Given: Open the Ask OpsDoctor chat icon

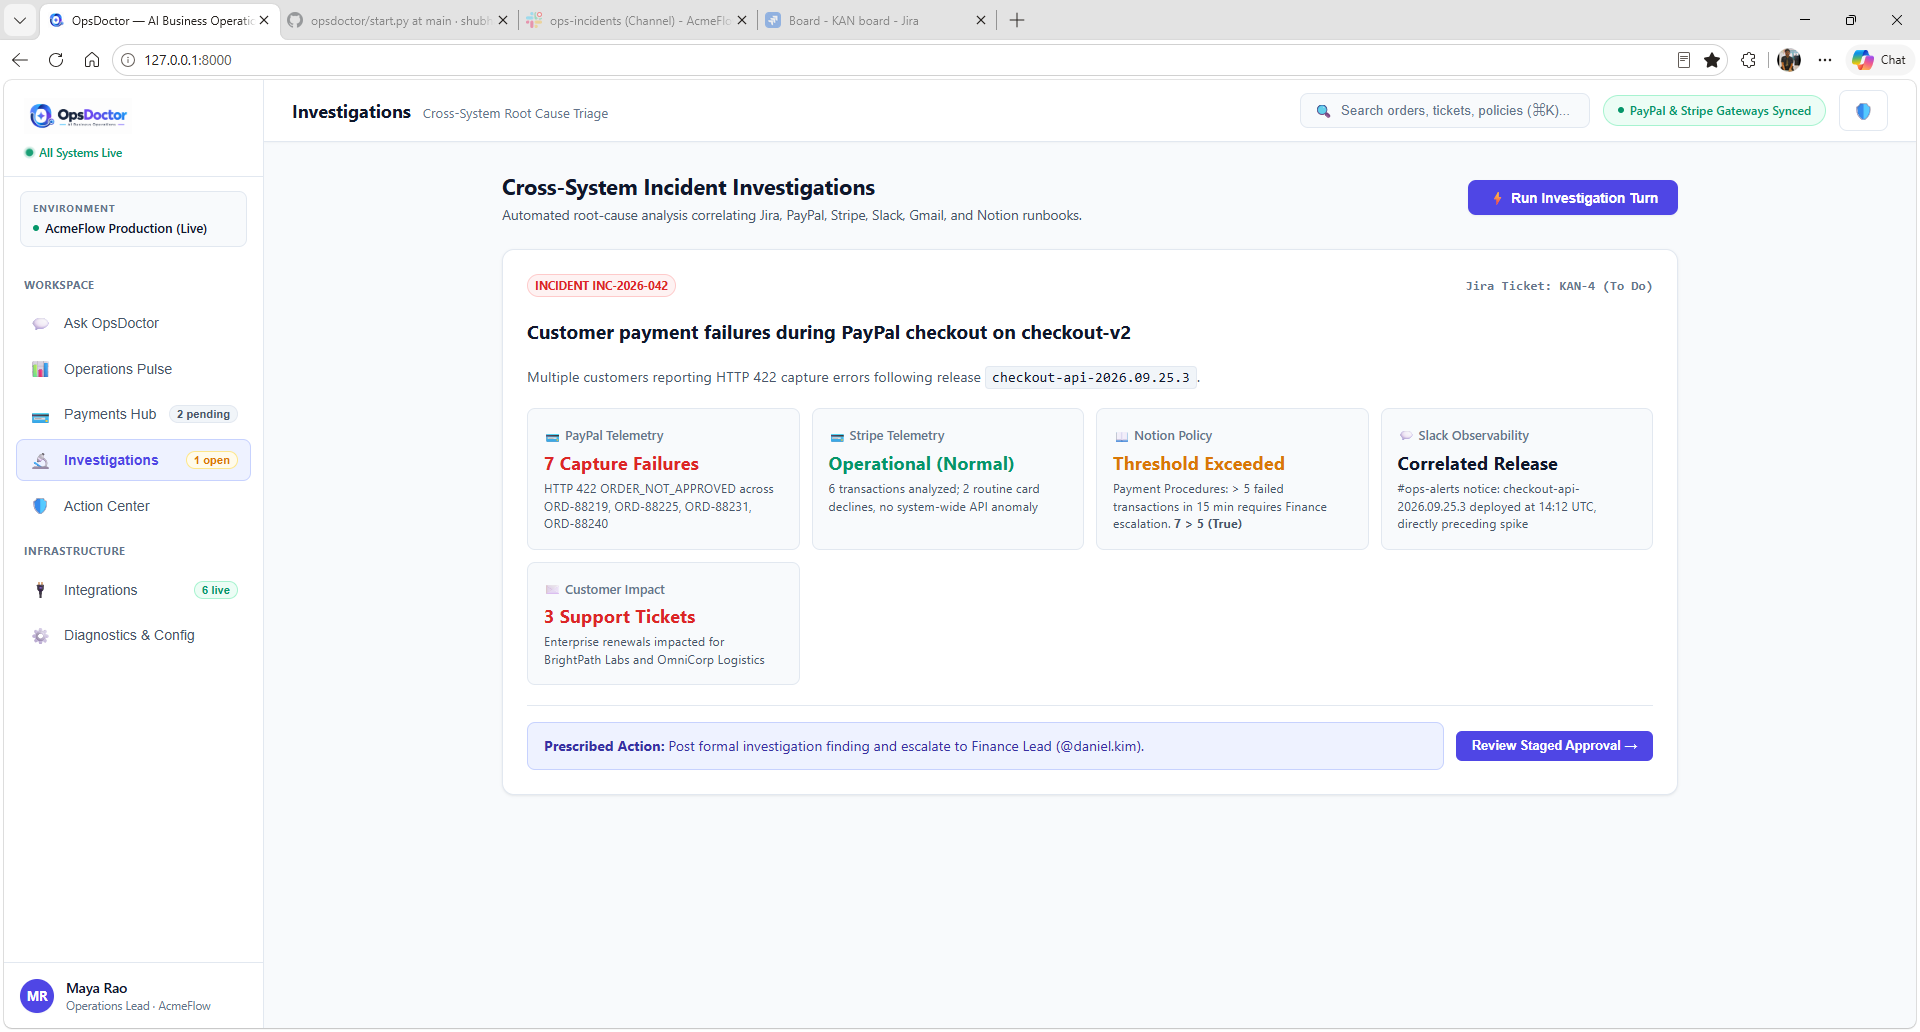Looking at the screenshot, I should tap(40, 324).
